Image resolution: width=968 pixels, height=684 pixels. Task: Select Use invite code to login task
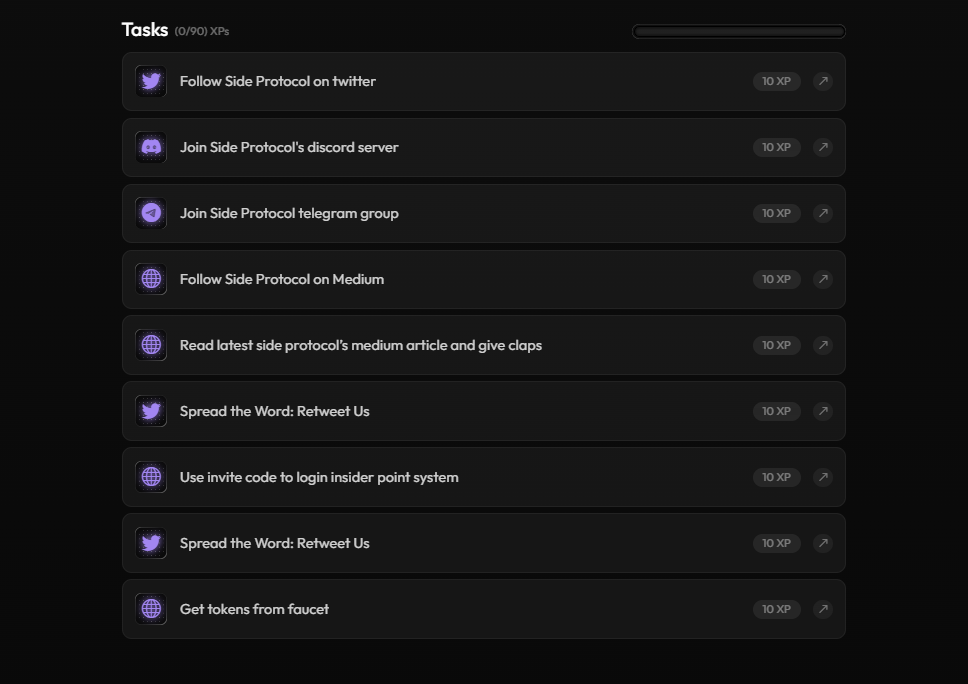click(x=483, y=477)
